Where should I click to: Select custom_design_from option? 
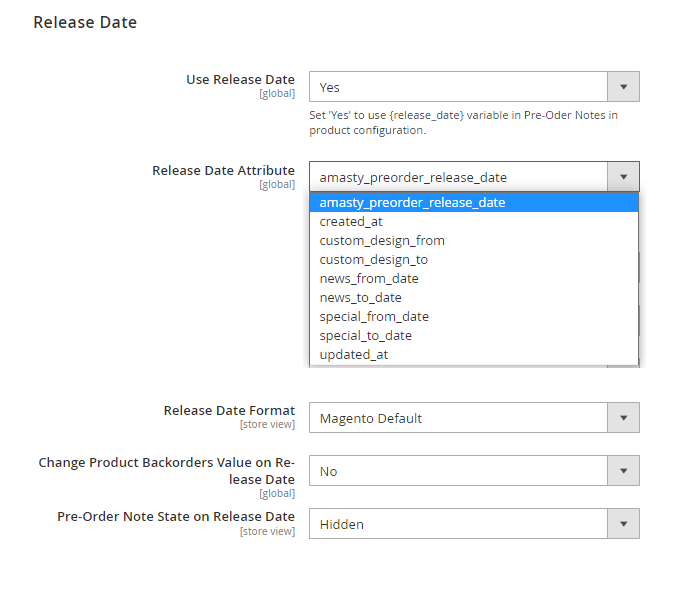[382, 240]
